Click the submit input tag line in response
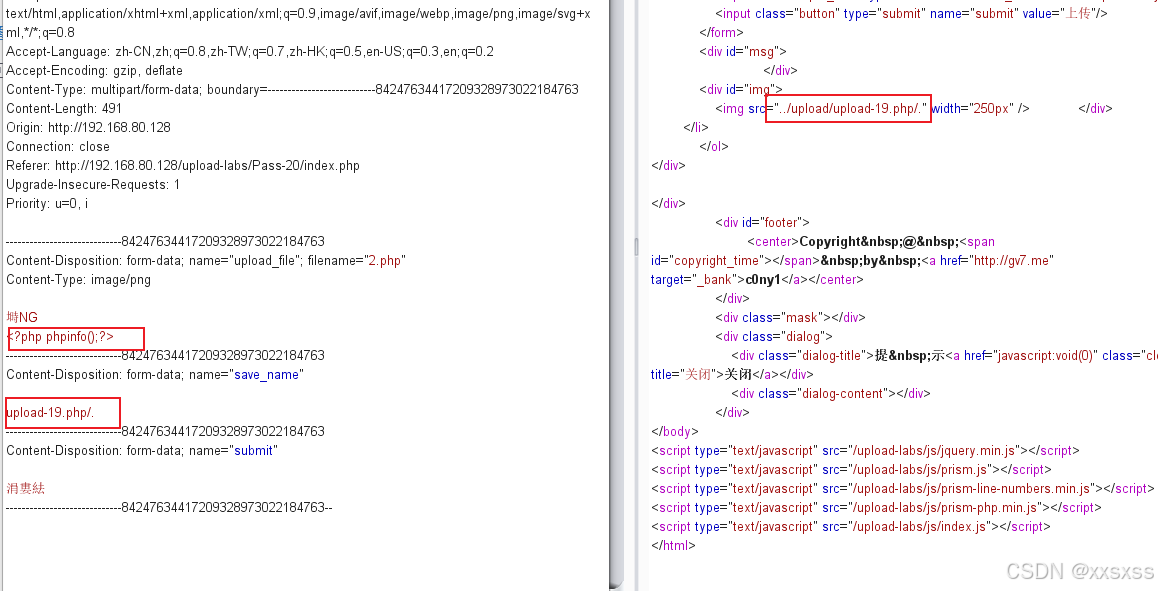Screen dimensions: 1158x591 [911, 13]
